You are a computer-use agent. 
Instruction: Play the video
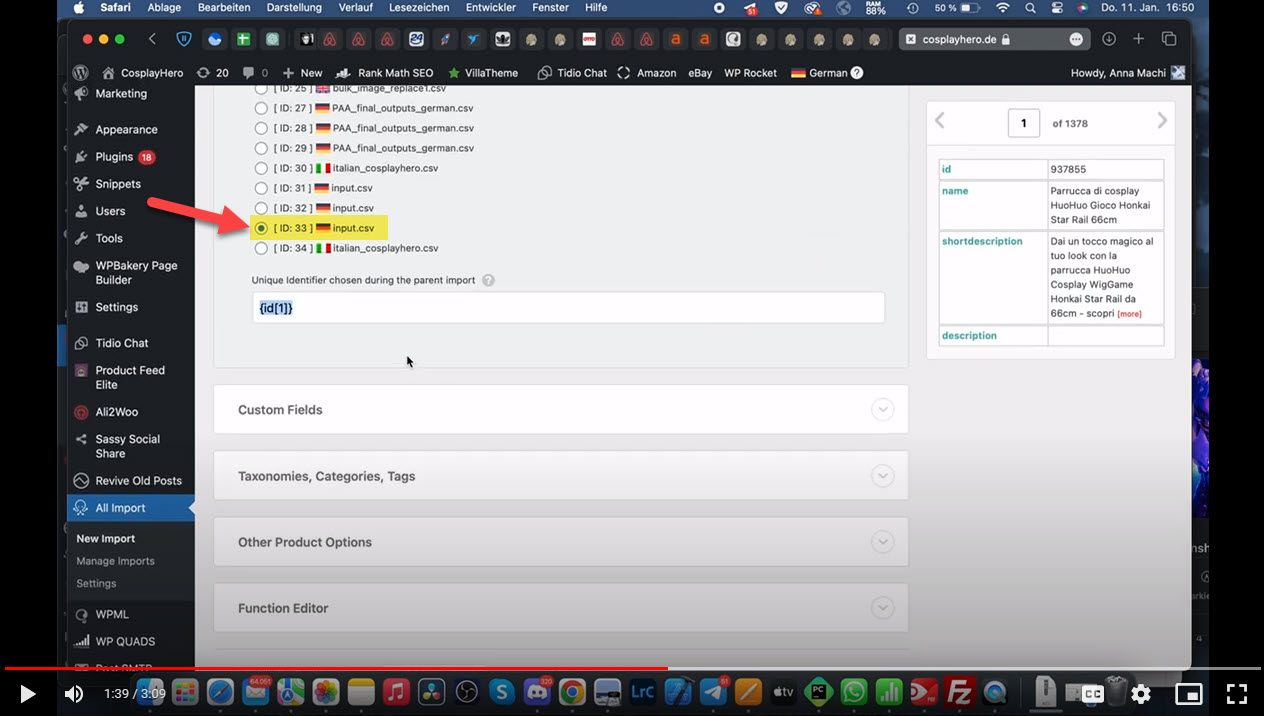pyautogui.click(x=28, y=693)
